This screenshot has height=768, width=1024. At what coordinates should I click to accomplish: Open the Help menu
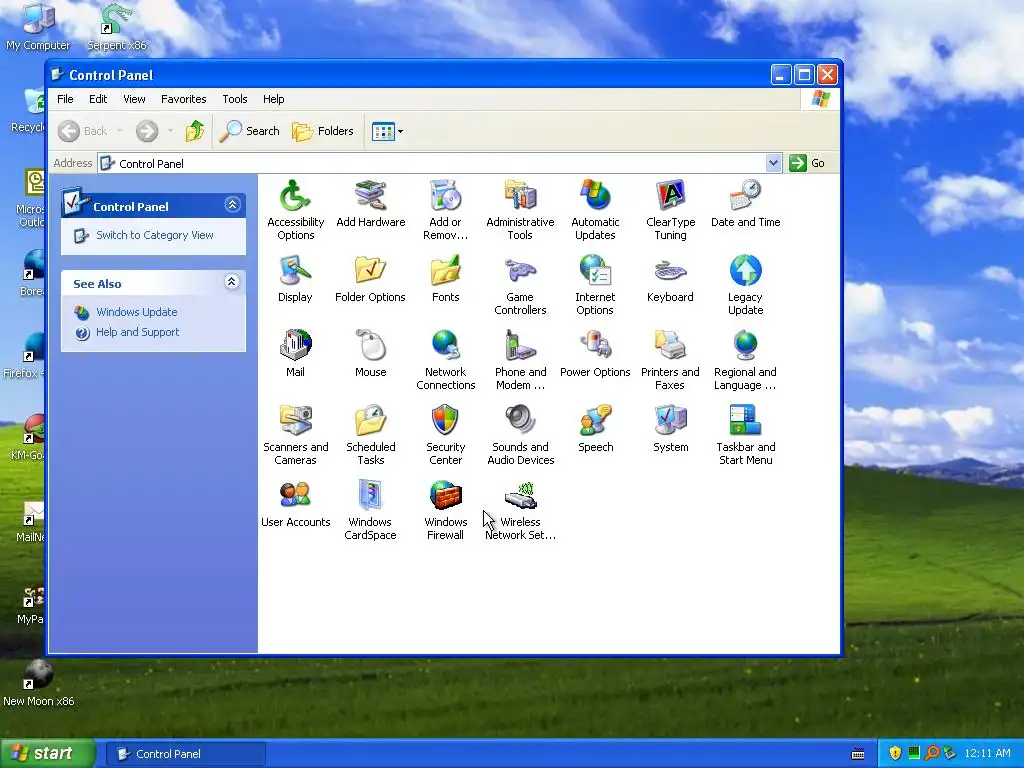(x=274, y=99)
